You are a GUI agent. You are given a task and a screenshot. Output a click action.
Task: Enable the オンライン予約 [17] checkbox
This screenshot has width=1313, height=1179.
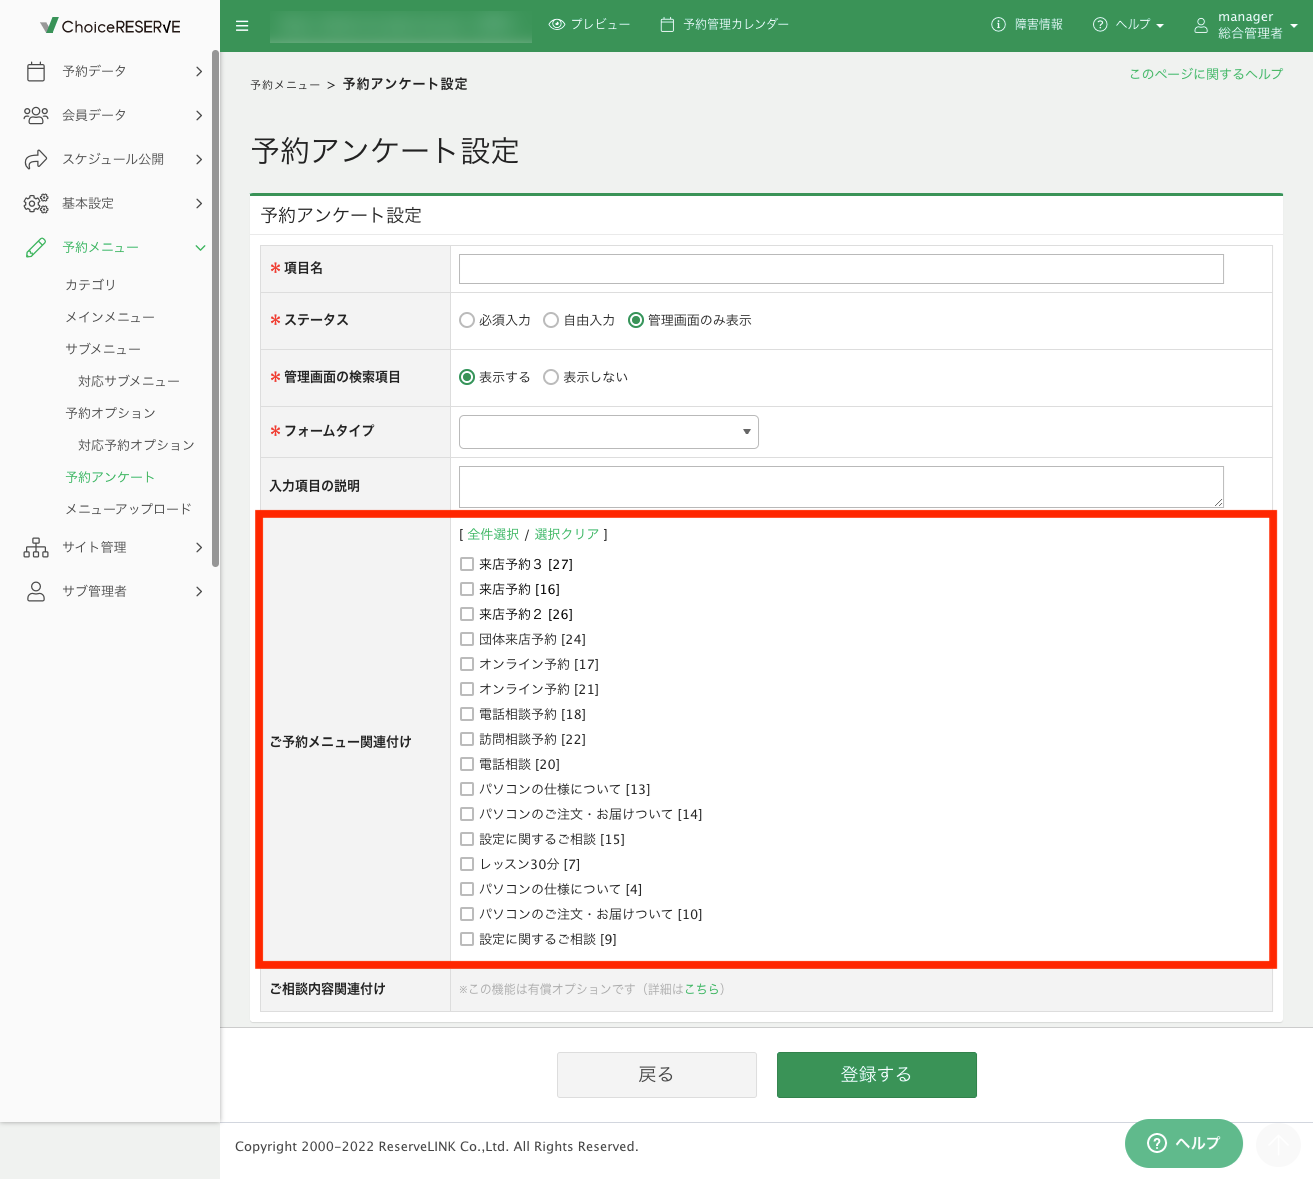[x=467, y=664]
